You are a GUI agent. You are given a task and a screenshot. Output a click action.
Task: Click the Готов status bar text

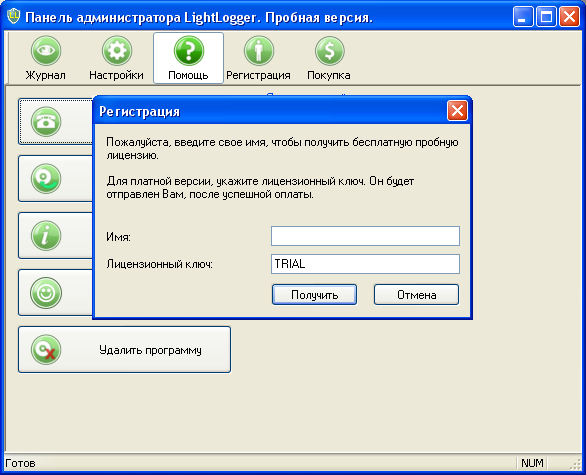(21, 463)
